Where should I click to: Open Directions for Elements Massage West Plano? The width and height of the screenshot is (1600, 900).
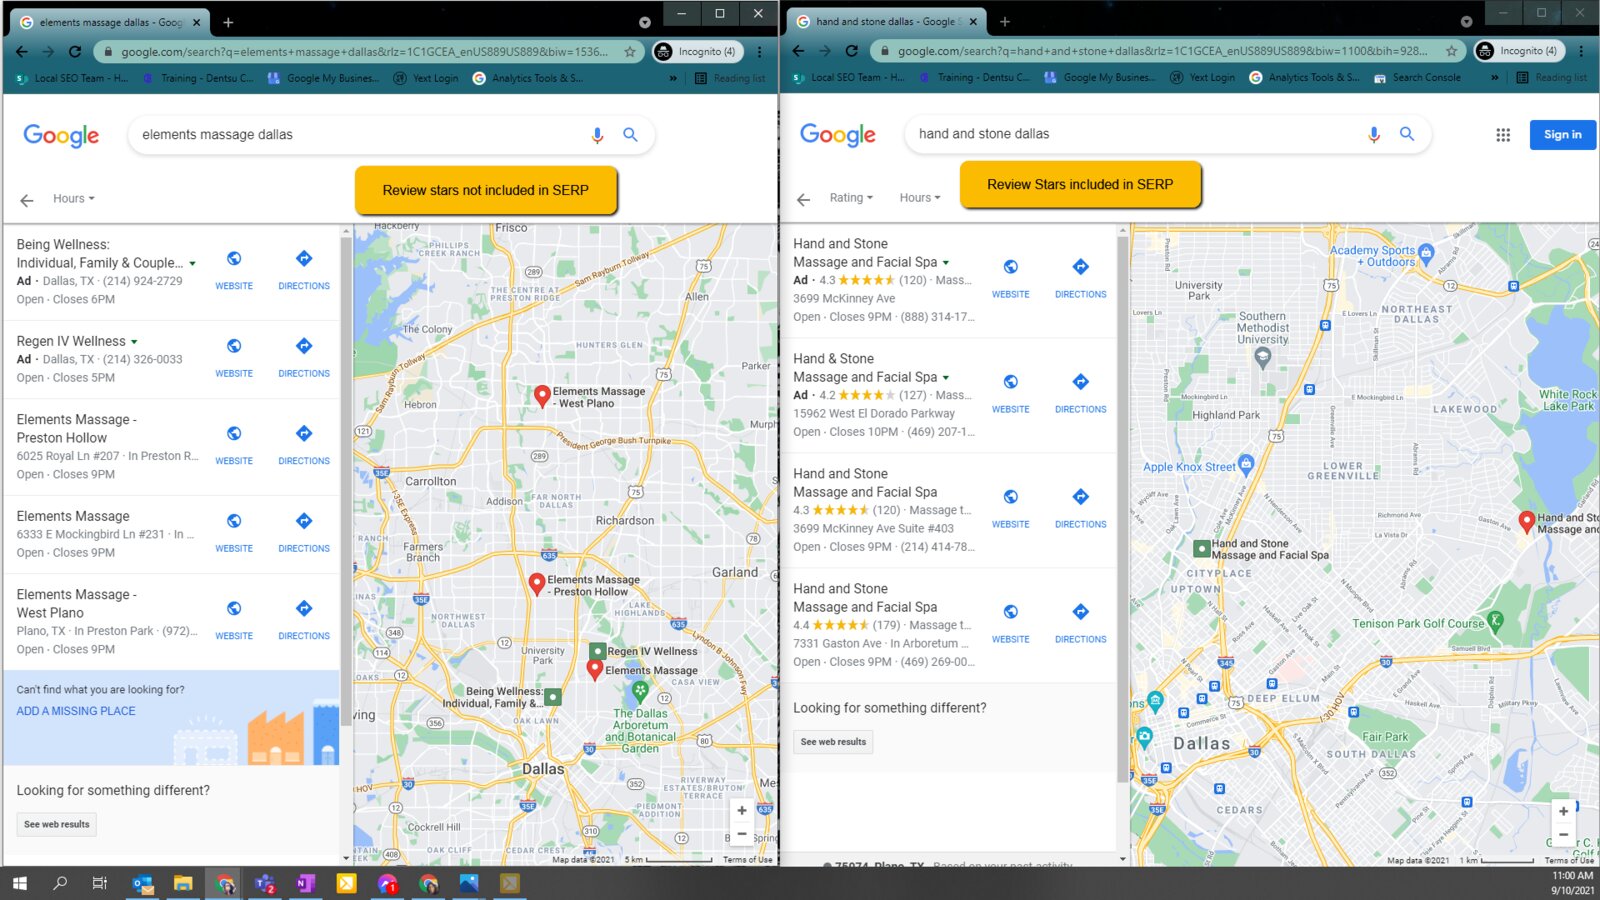[x=304, y=609]
